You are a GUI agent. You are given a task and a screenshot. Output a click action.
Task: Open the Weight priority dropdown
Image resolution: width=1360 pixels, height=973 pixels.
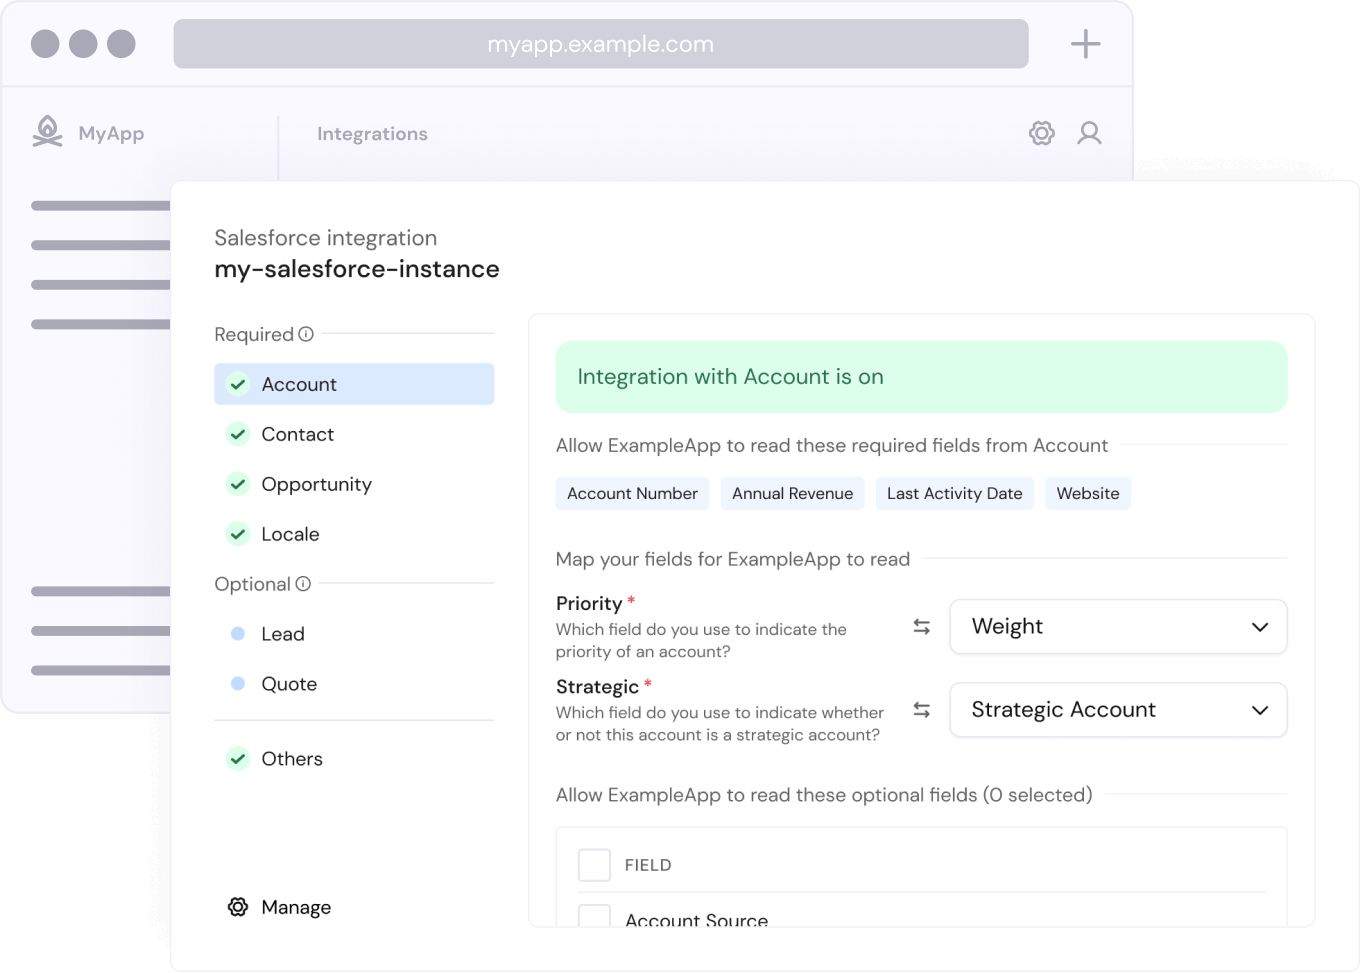1118,627
